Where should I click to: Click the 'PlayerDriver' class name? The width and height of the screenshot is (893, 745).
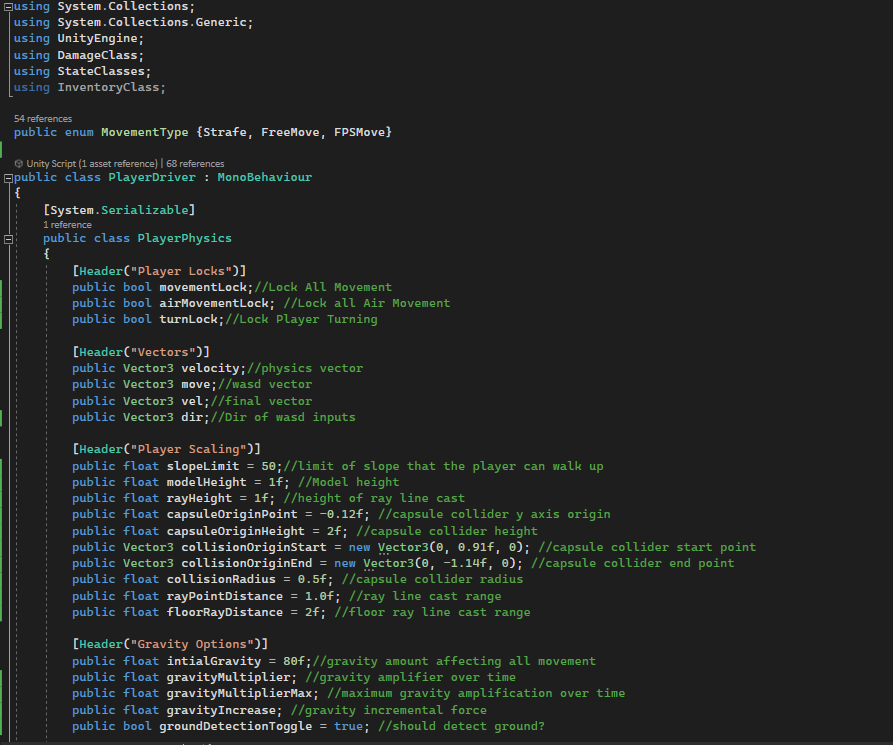pos(152,177)
